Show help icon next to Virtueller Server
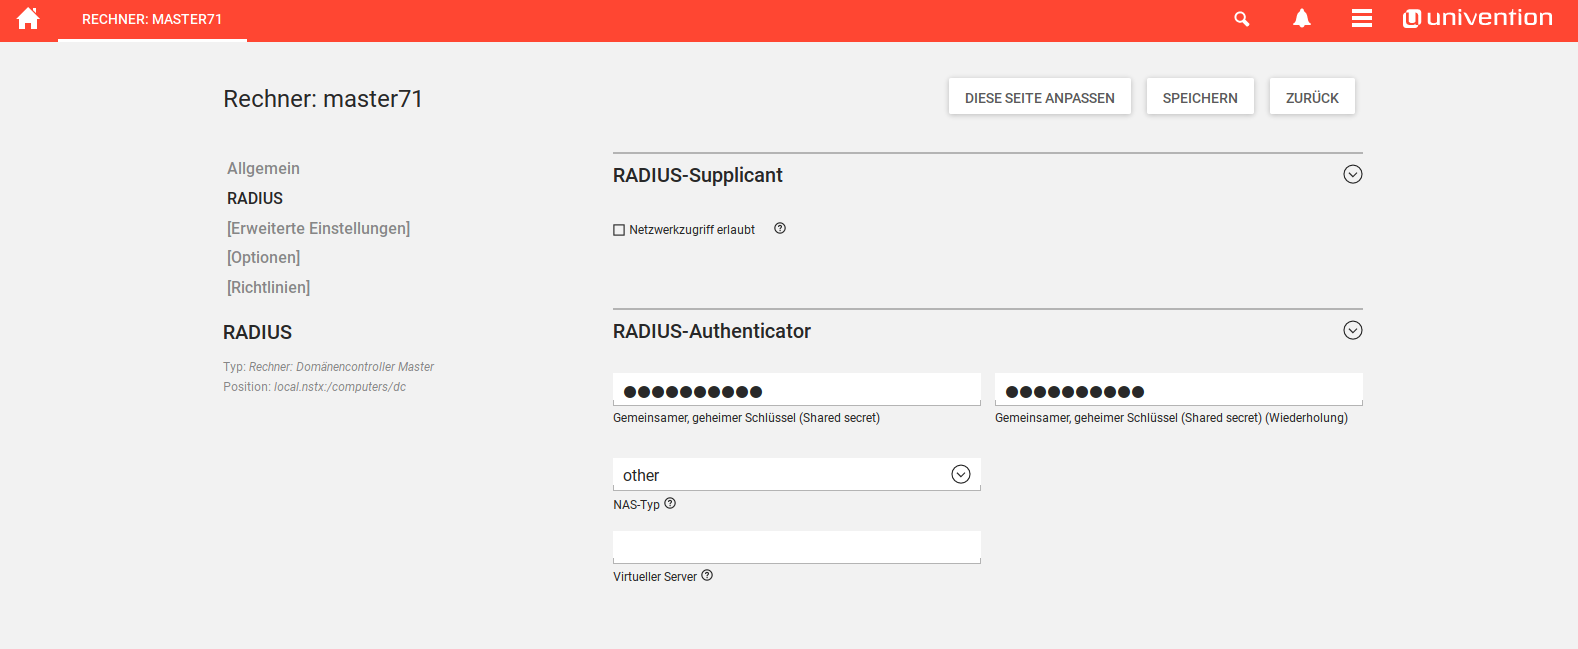 707,576
